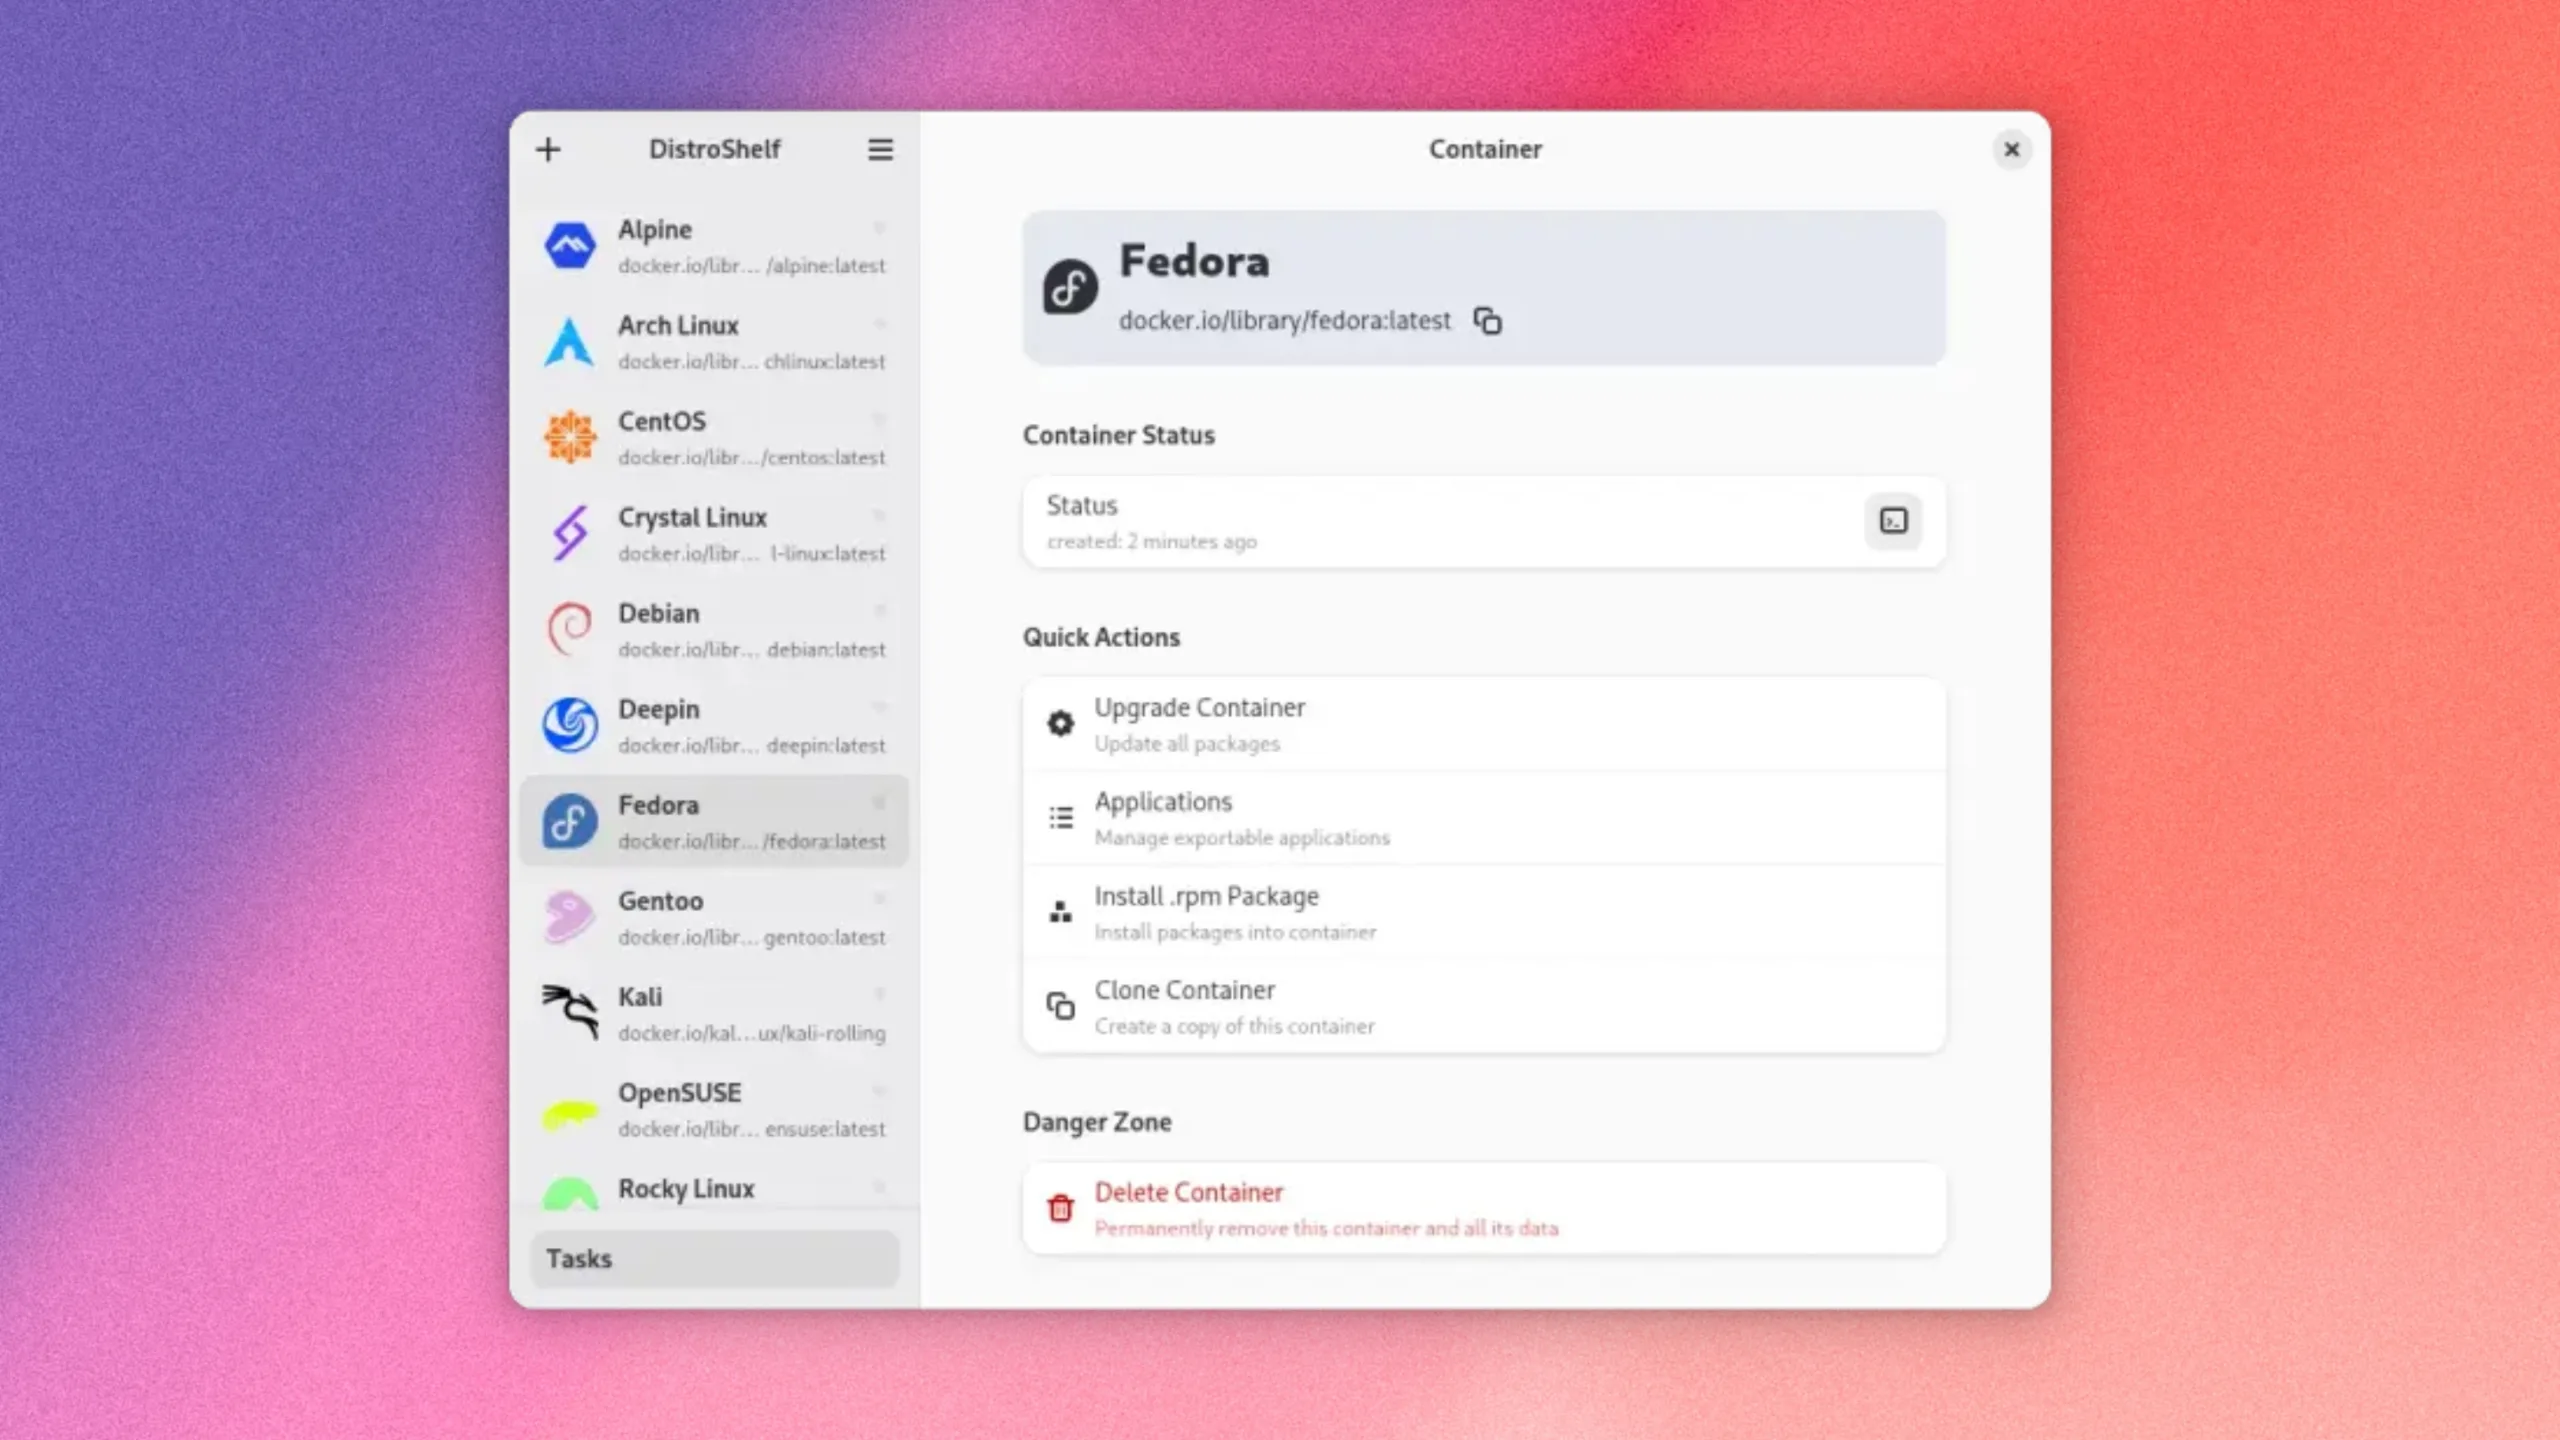Select Rocky Linux container
2560x1440 pixels.
pyautogui.click(x=714, y=1186)
